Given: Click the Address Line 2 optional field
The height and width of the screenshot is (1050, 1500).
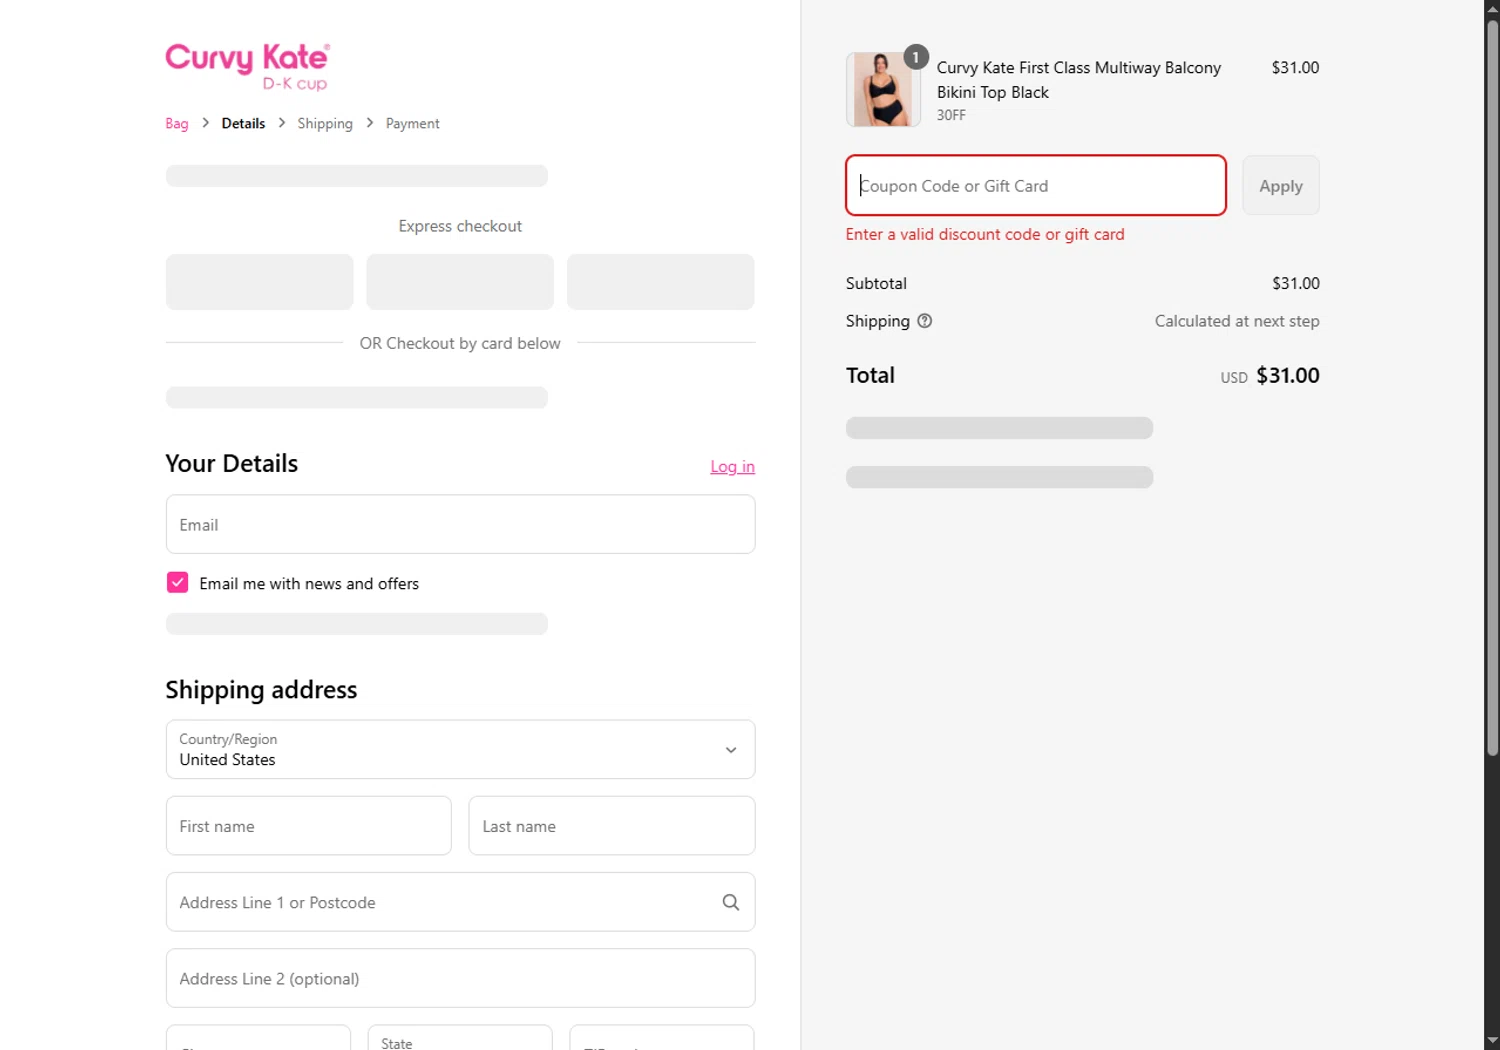Looking at the screenshot, I should (460, 978).
